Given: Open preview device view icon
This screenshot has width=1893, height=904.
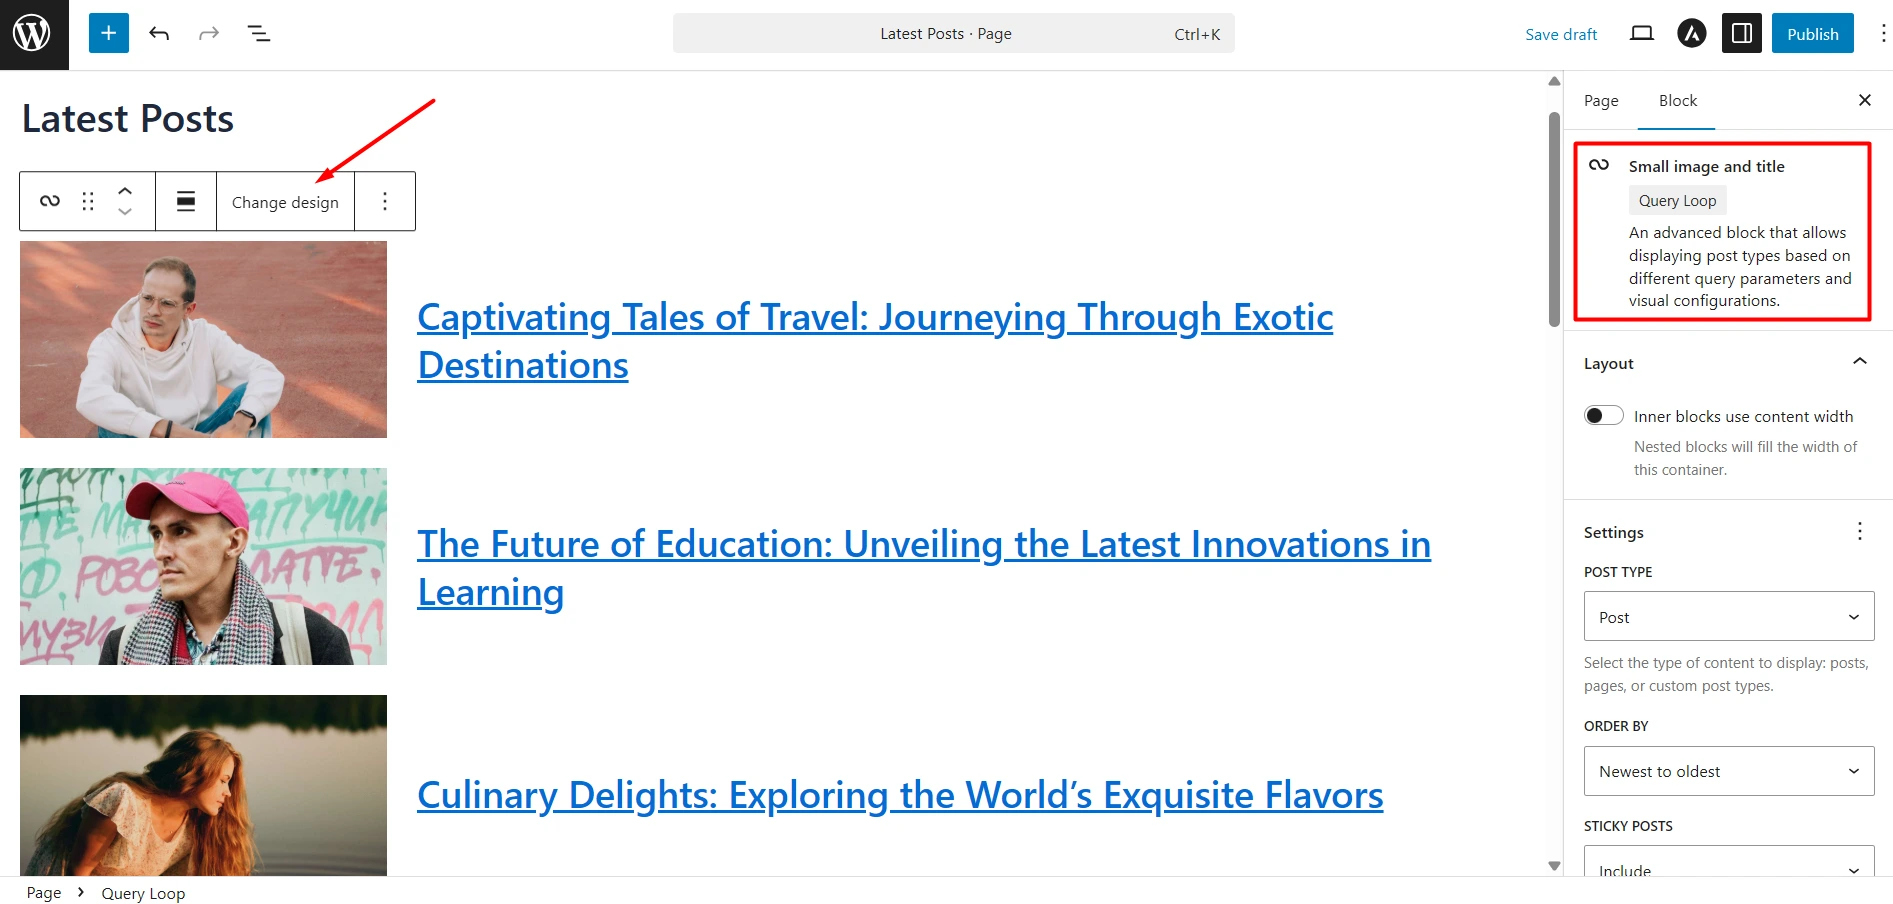Looking at the screenshot, I should [x=1641, y=34].
